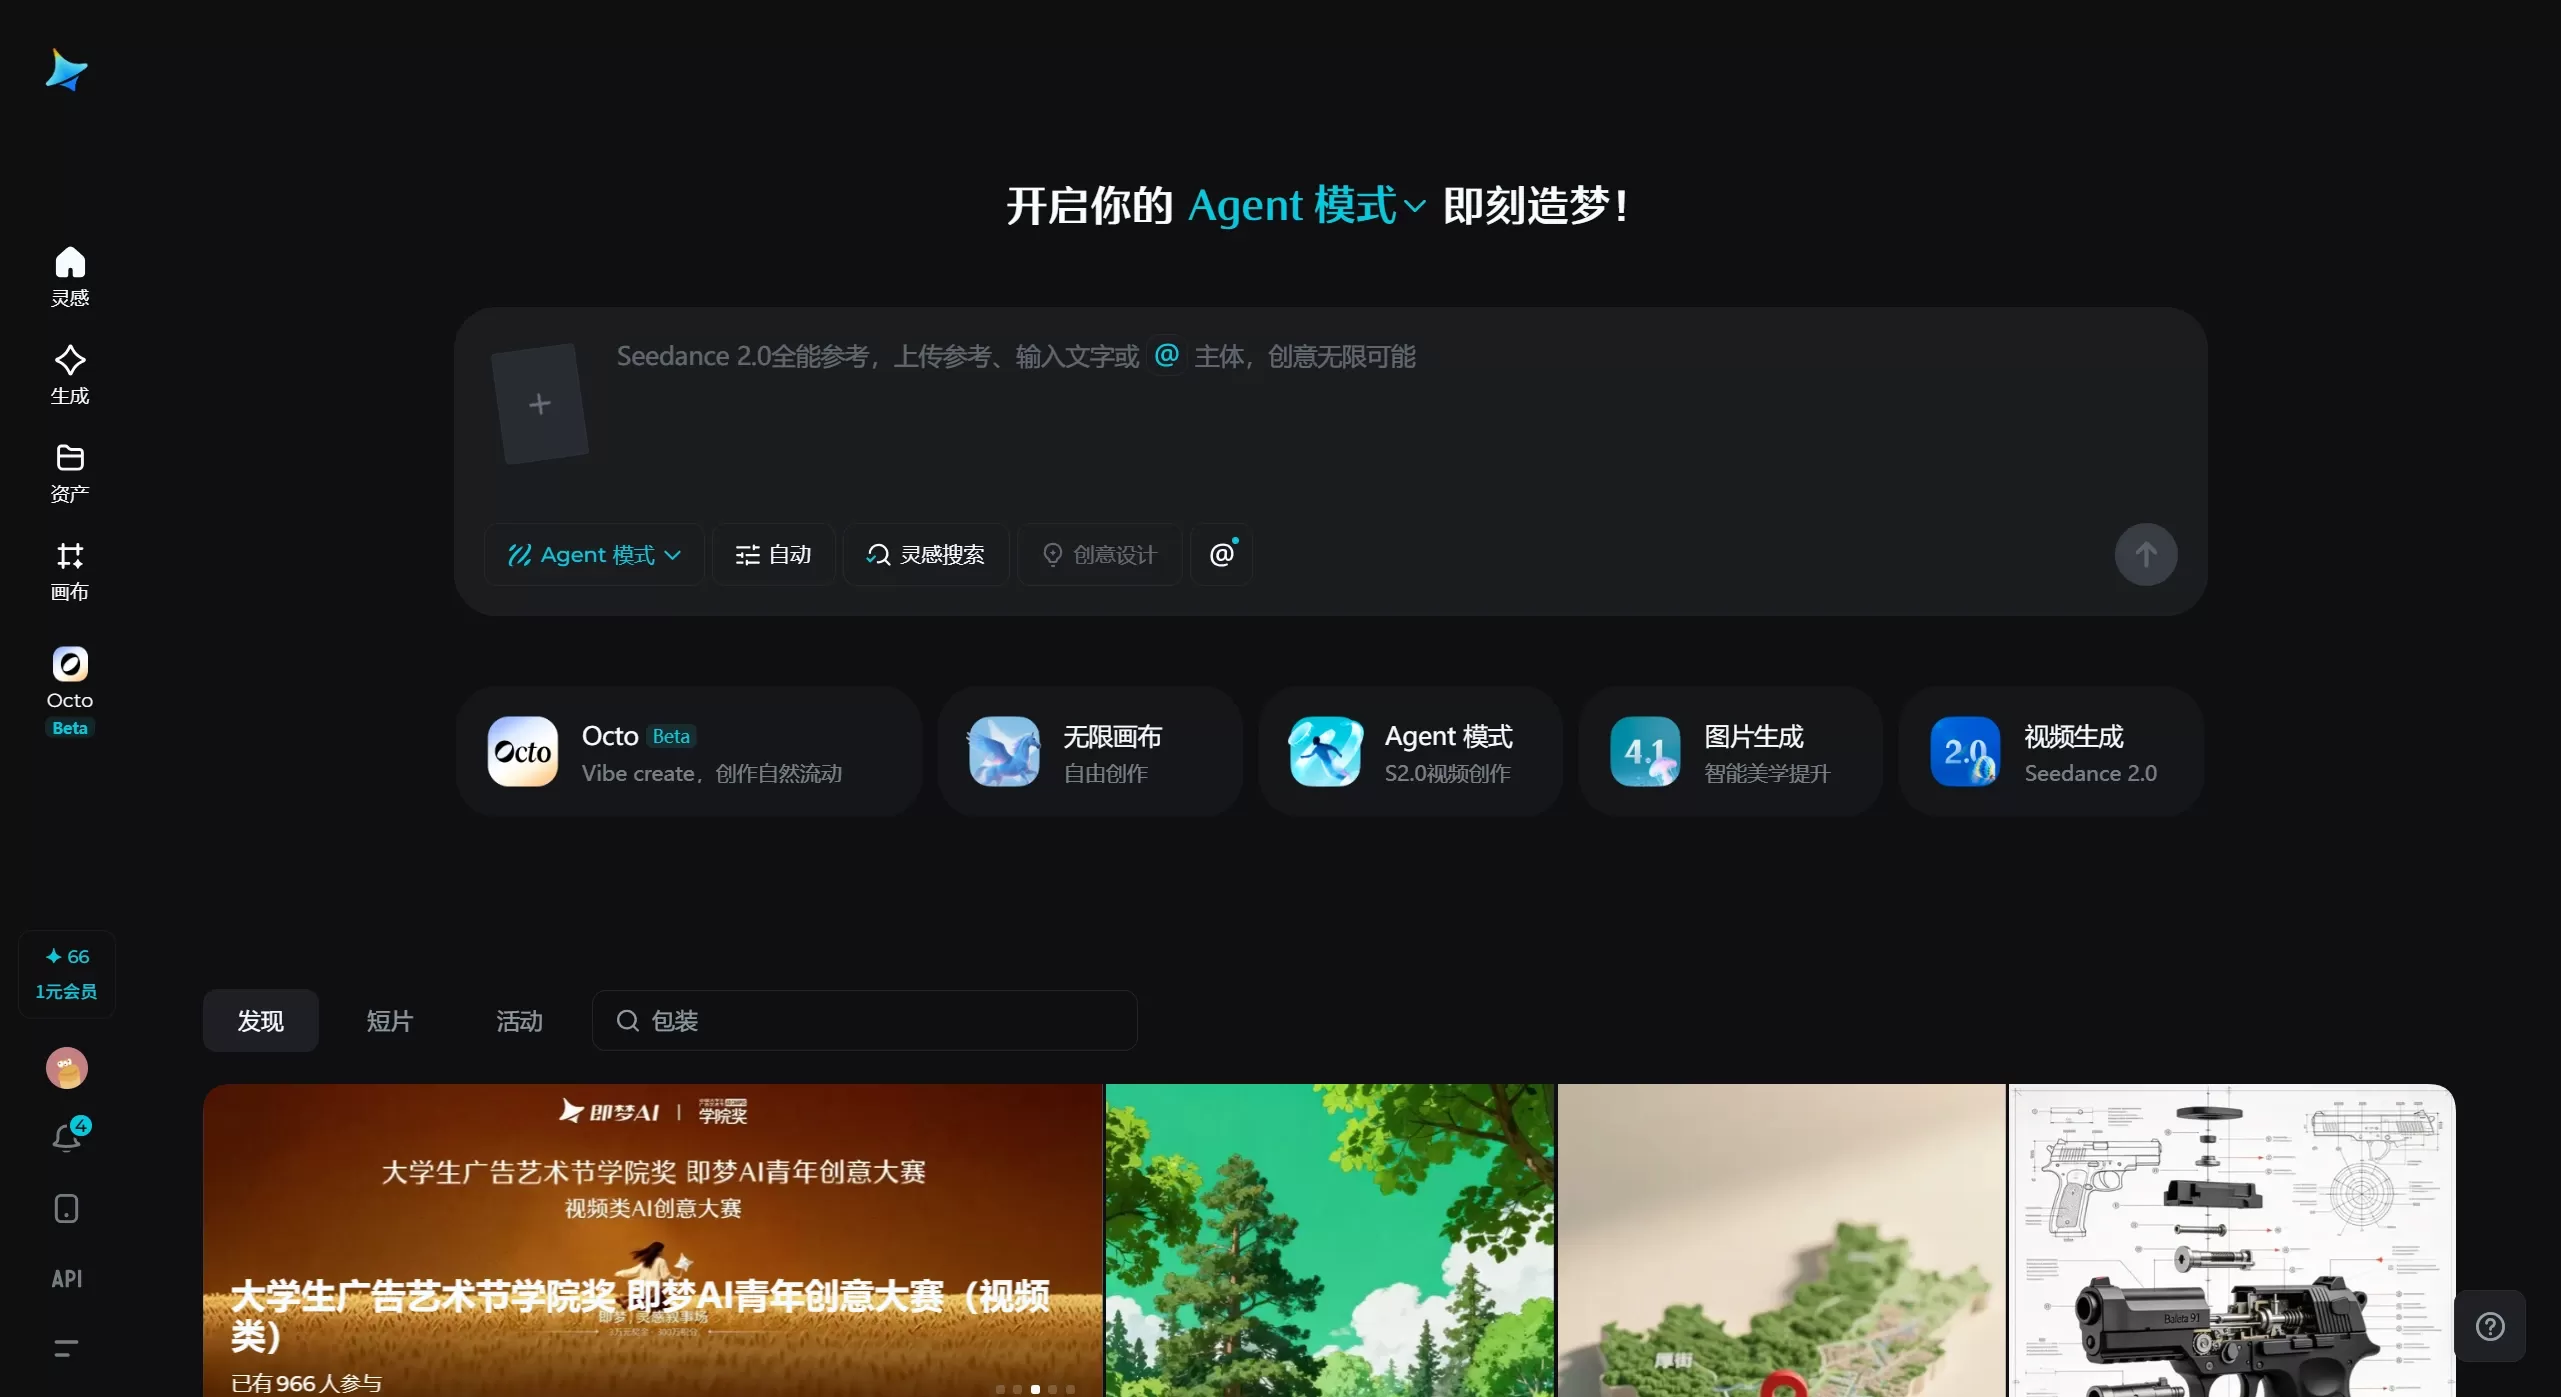Open the Agent 模式 S2.0视频创作 card
This screenshot has height=1397, width=2561.
tap(1411, 752)
